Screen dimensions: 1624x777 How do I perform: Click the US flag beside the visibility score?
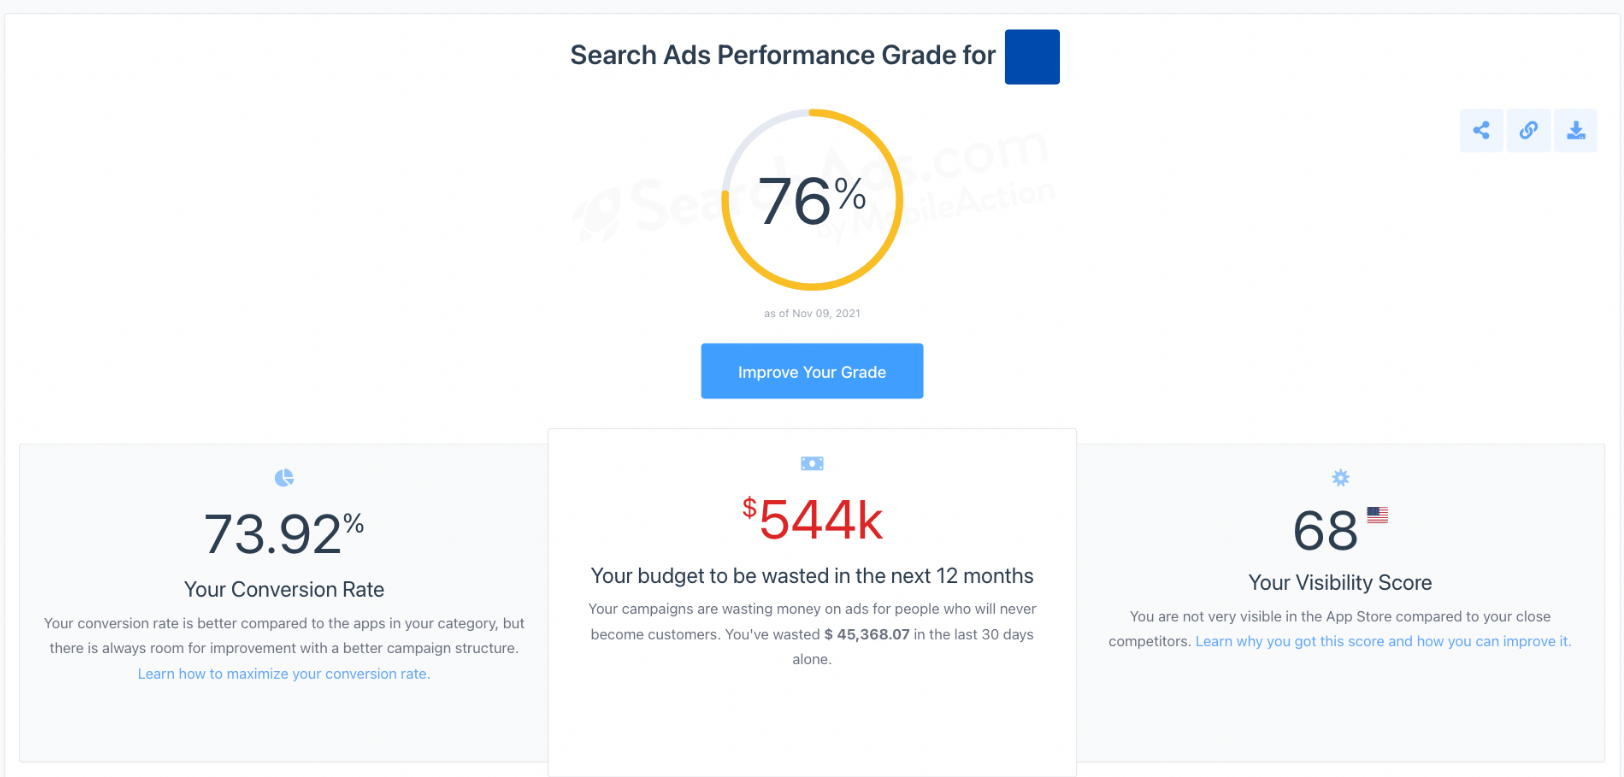pos(1378,514)
